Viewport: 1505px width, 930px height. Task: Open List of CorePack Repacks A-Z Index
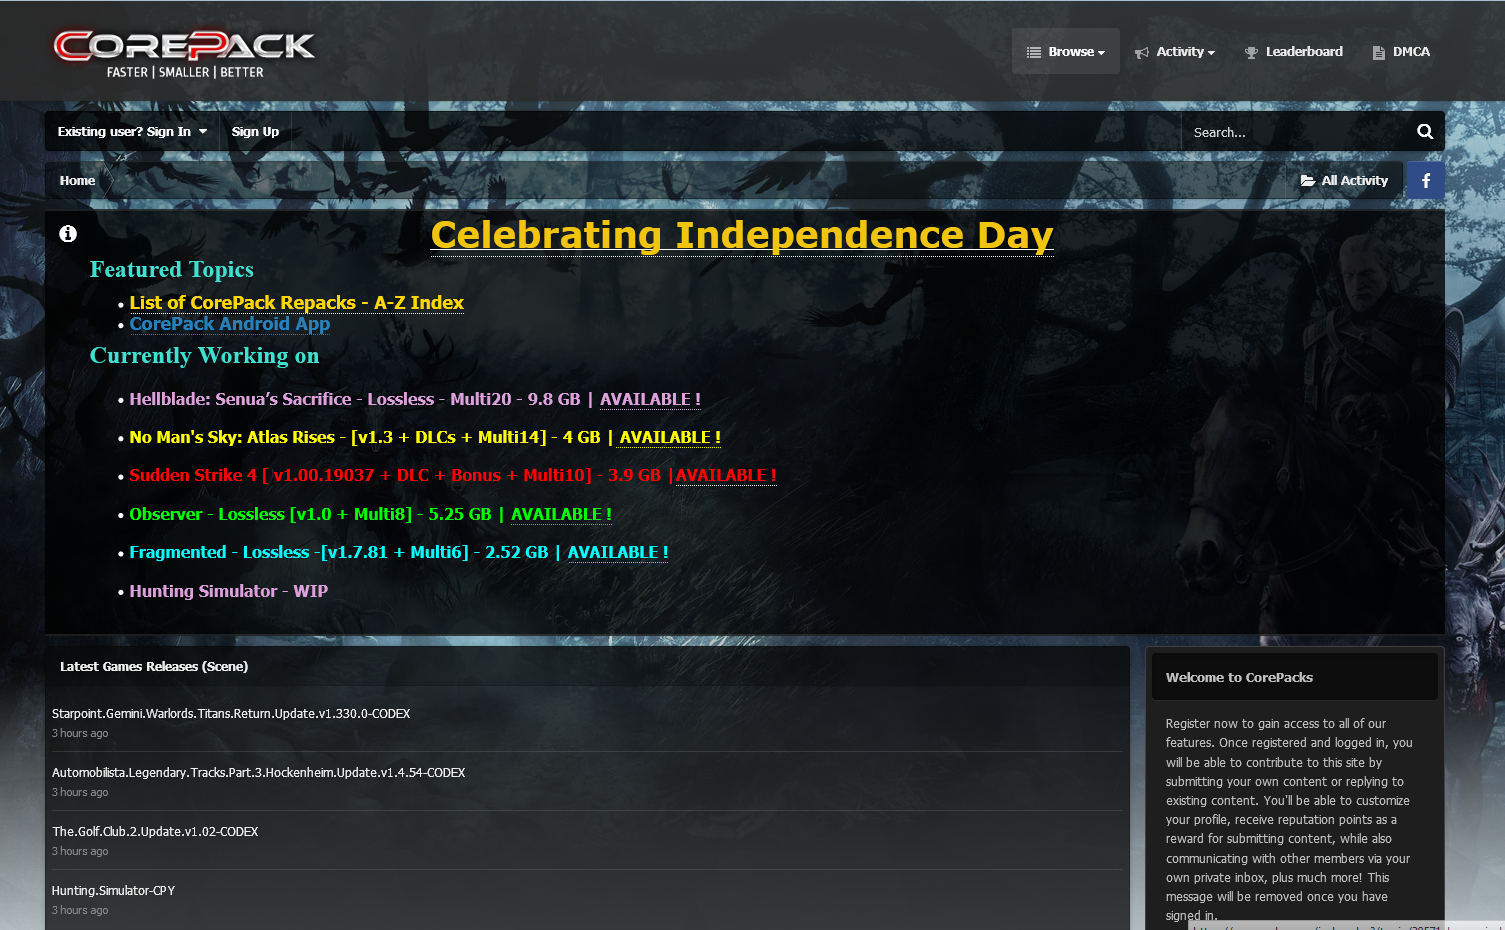pyautogui.click(x=296, y=303)
